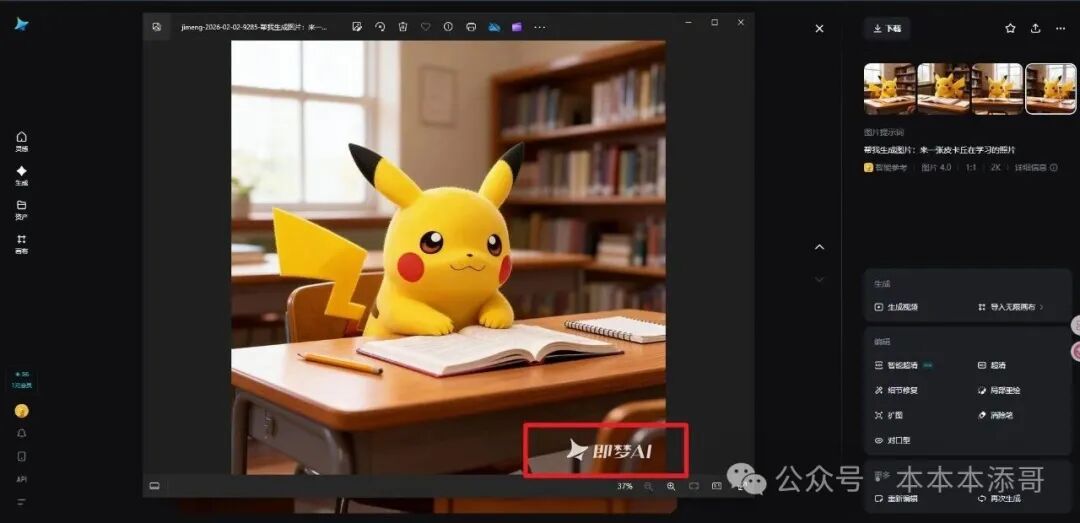1080x523 pixels.
Task: Go to next image with down chevron
Action: point(819,279)
